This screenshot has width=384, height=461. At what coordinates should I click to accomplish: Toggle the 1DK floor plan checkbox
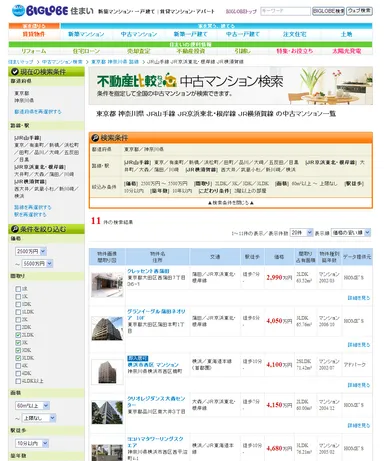tap(18, 304)
